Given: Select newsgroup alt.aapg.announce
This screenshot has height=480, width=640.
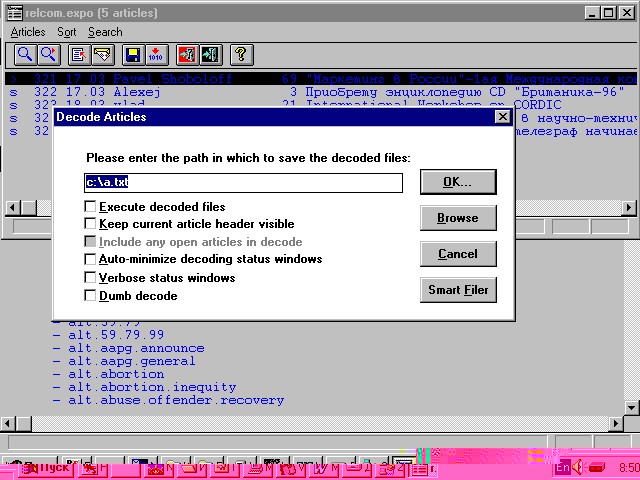Looking at the screenshot, I should tap(136, 348).
